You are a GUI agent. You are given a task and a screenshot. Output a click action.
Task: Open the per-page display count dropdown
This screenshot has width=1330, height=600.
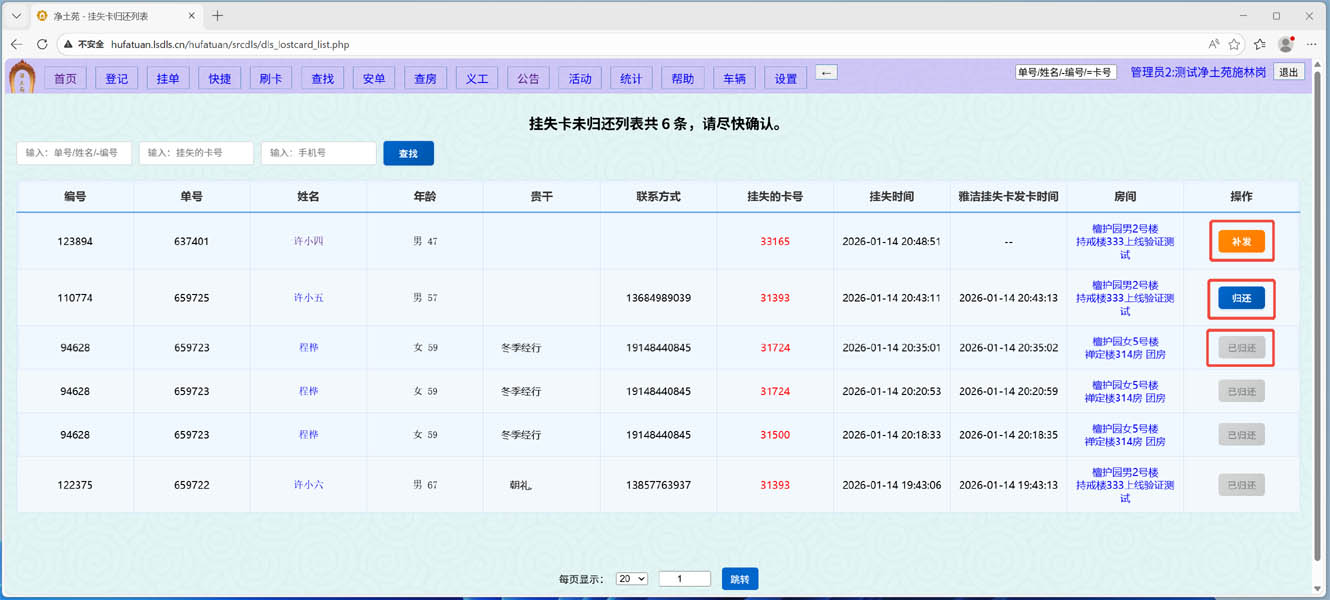click(x=632, y=579)
